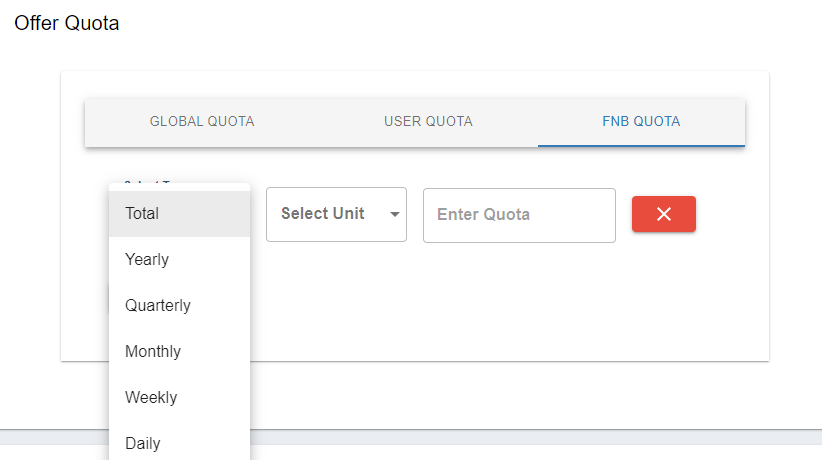Screen dimensions: 822x460
Task: Open the User Quota tab
Action: [428, 122]
